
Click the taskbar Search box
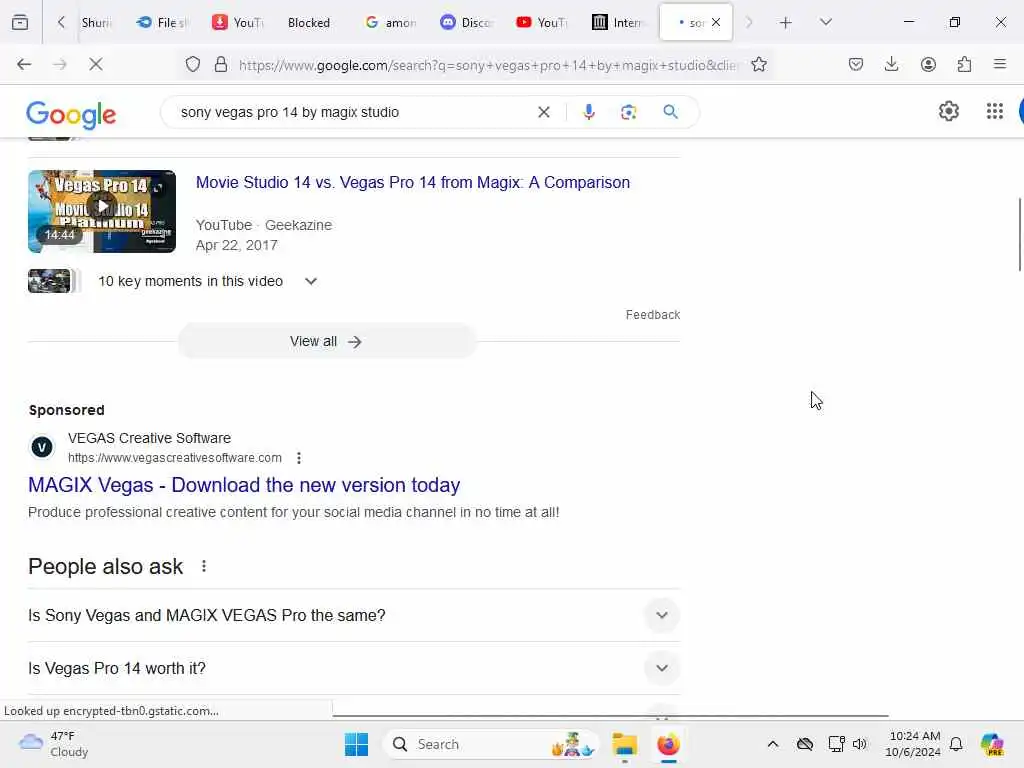pyautogui.click(x=492, y=744)
